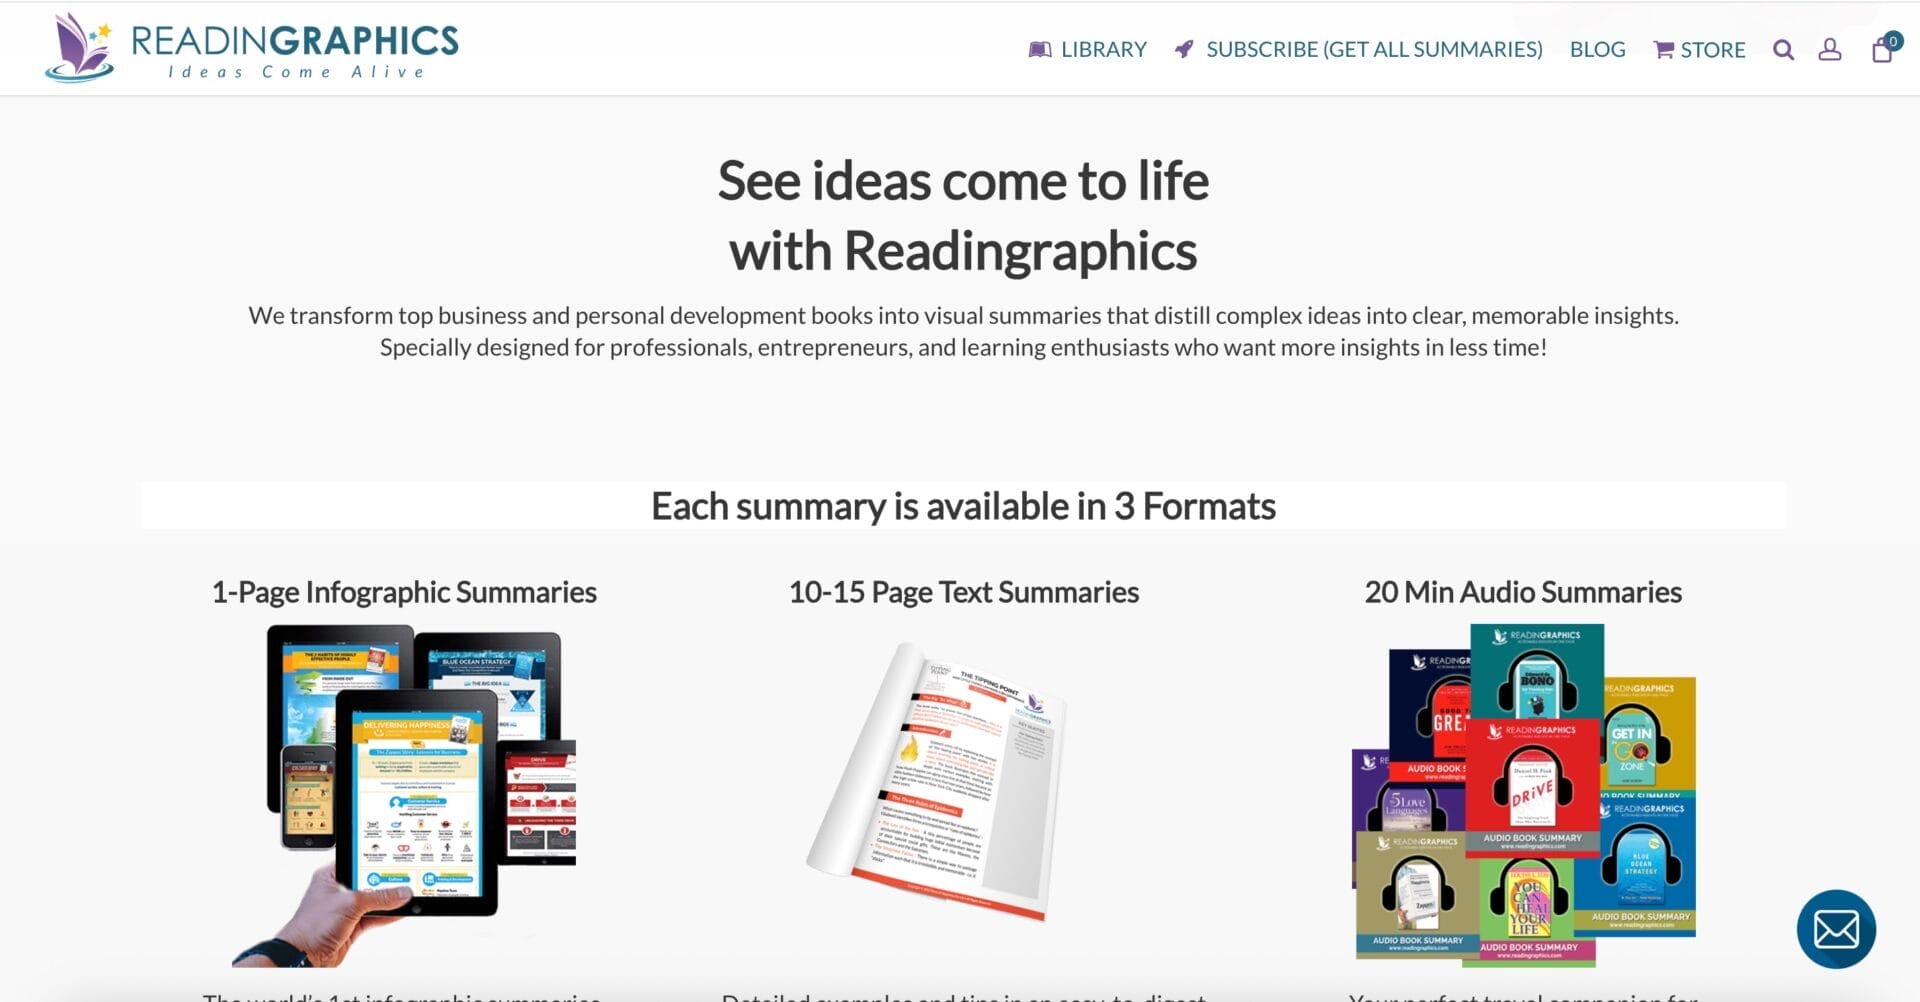Image resolution: width=1920 pixels, height=1002 pixels.
Task: Click the audio book covers collage image
Action: tap(1524, 795)
